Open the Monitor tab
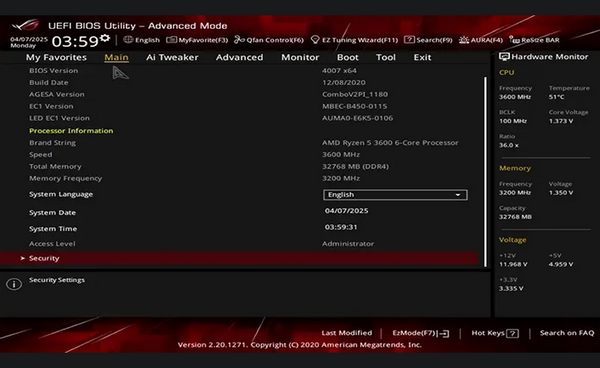 pyautogui.click(x=300, y=57)
